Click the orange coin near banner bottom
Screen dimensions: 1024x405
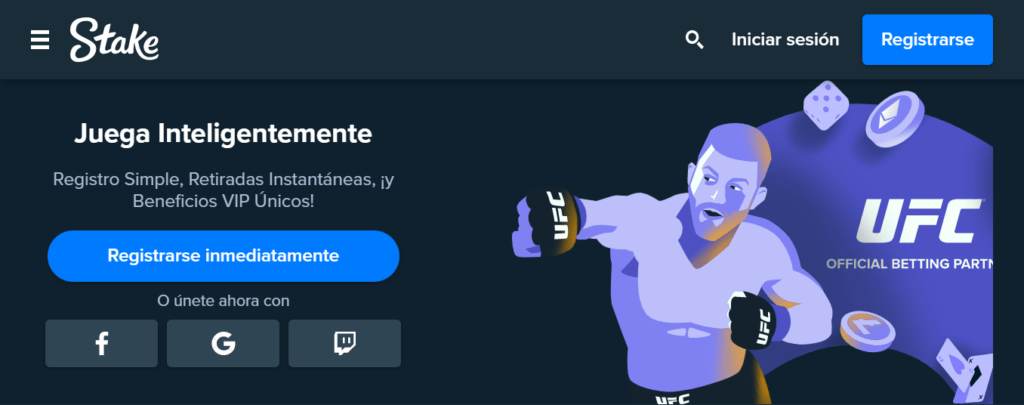click(869, 331)
